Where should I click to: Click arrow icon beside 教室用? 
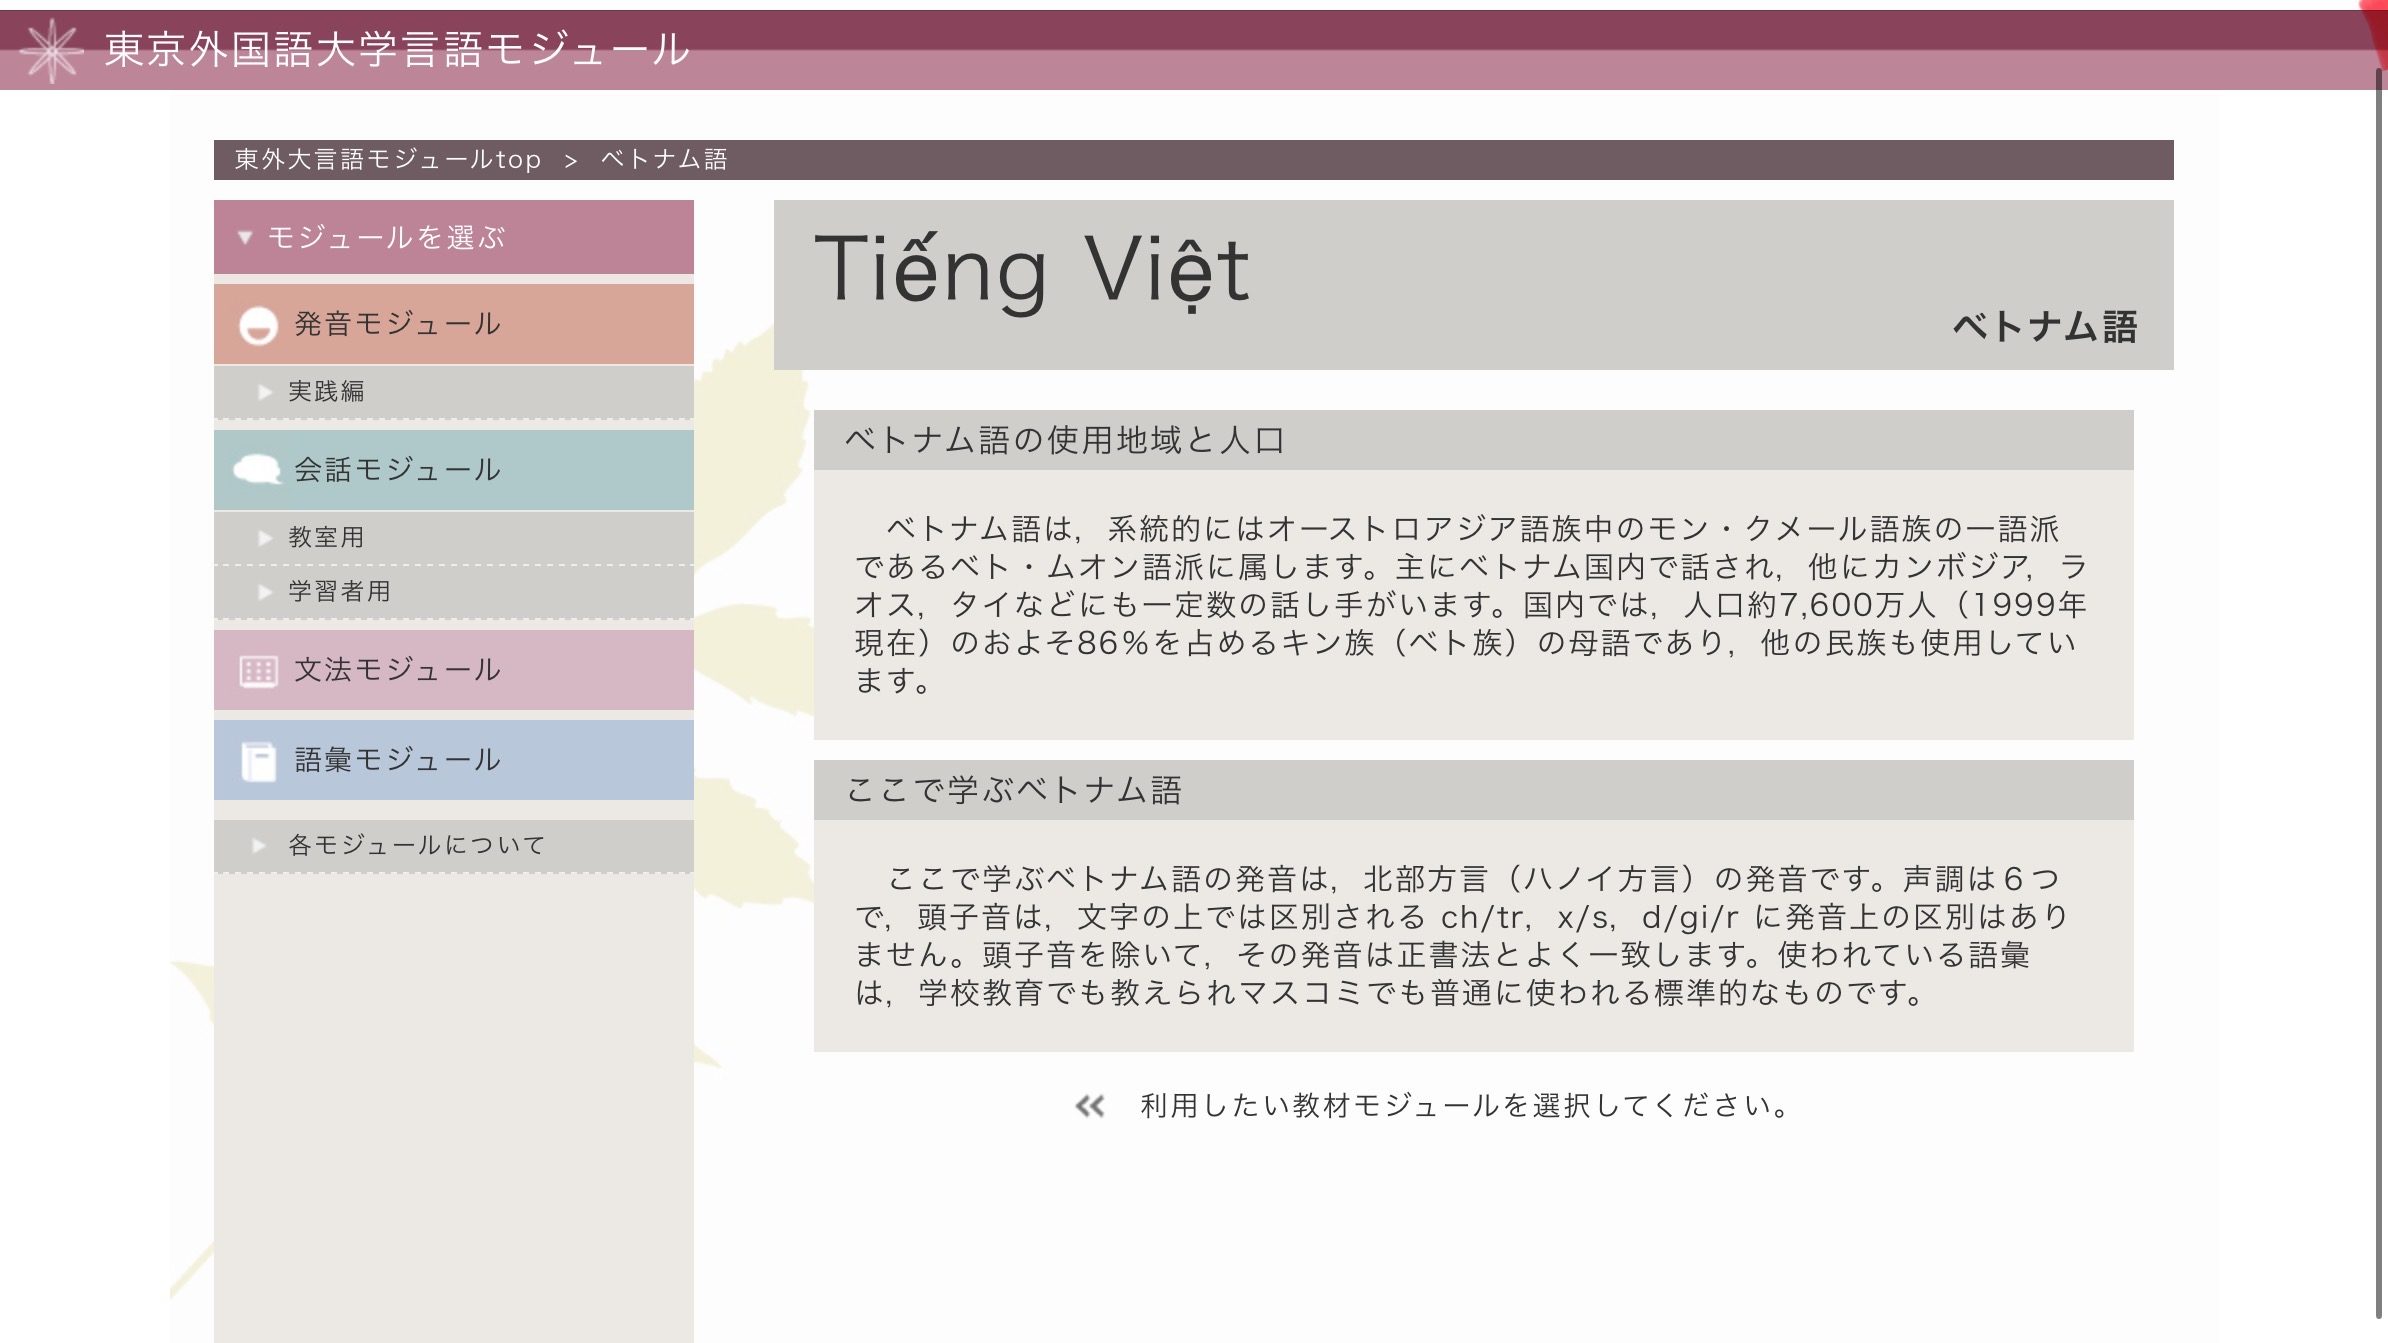point(265,538)
